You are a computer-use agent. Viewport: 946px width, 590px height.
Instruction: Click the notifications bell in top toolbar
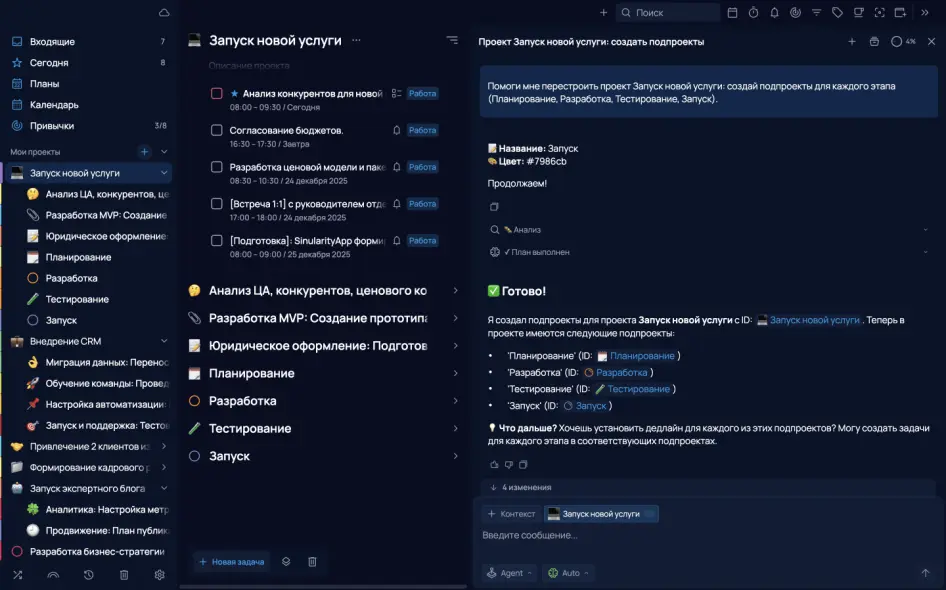click(774, 13)
